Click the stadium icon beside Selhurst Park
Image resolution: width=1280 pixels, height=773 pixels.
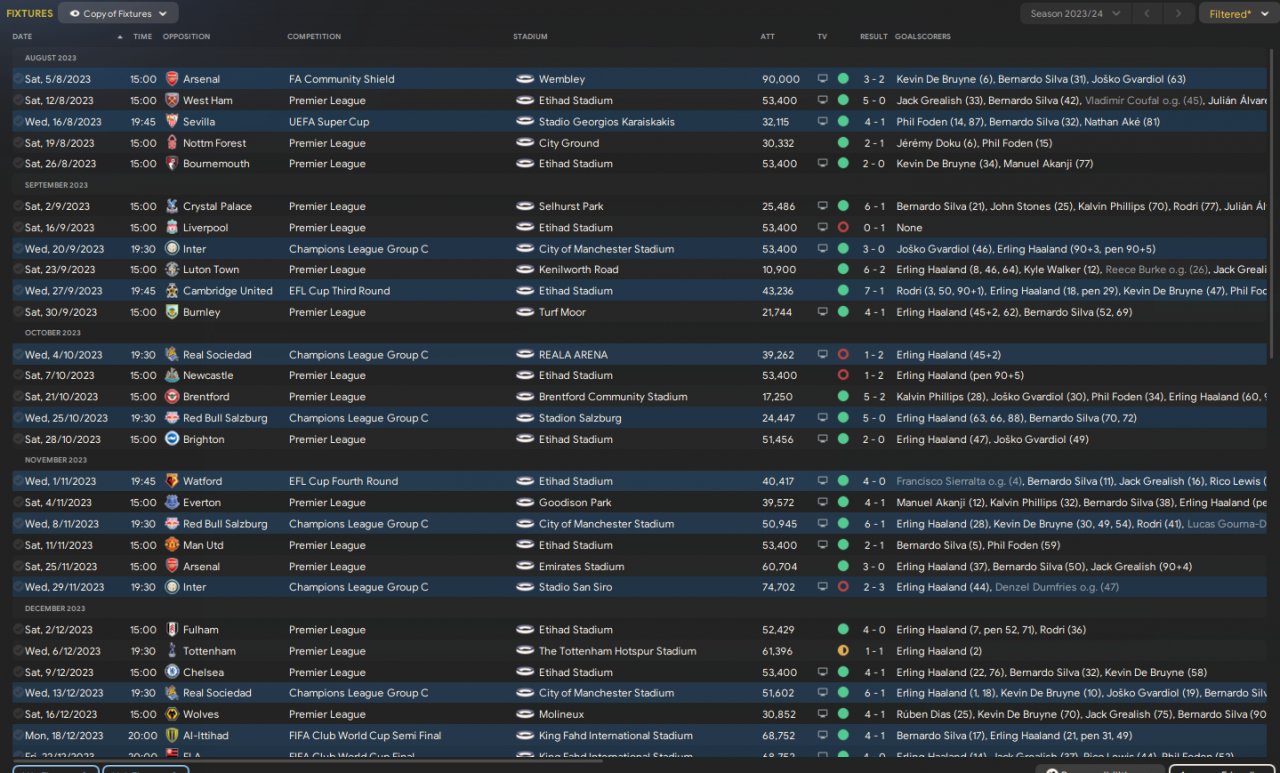click(x=525, y=206)
